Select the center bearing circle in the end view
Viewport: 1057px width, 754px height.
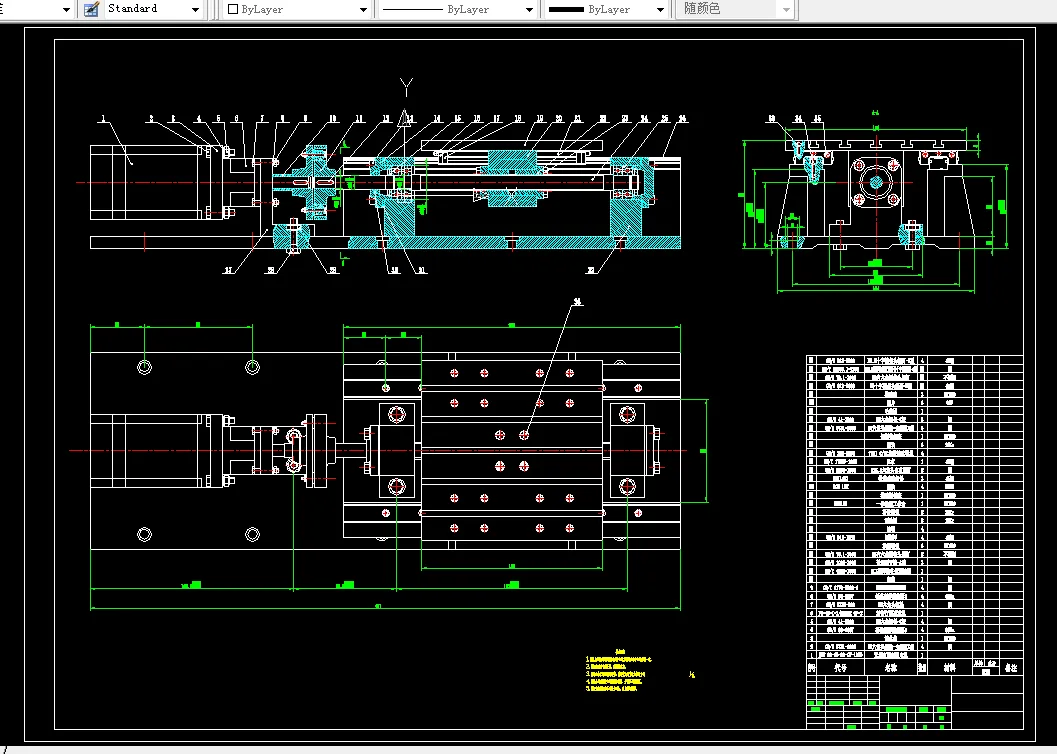tap(876, 183)
